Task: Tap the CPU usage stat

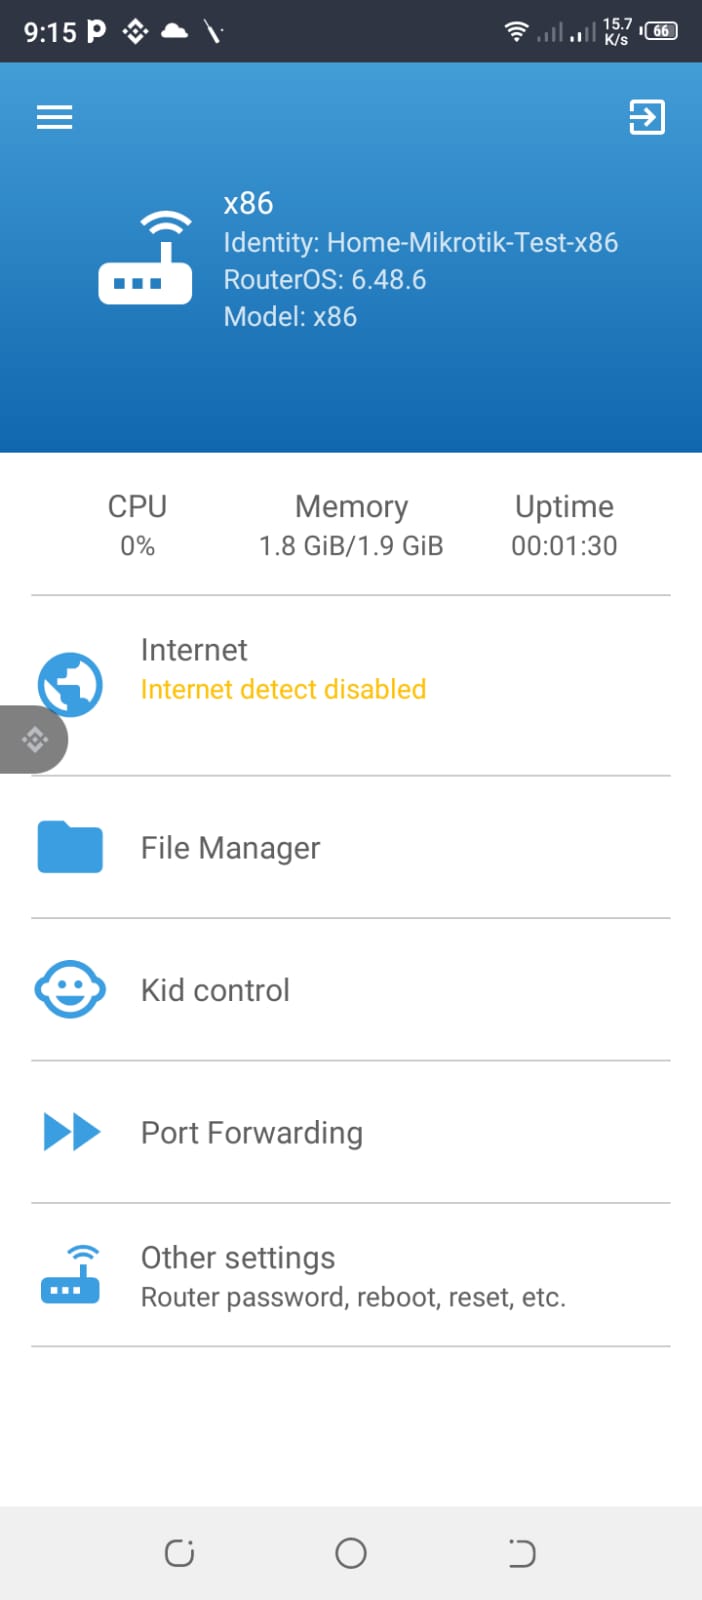Action: 137,525
